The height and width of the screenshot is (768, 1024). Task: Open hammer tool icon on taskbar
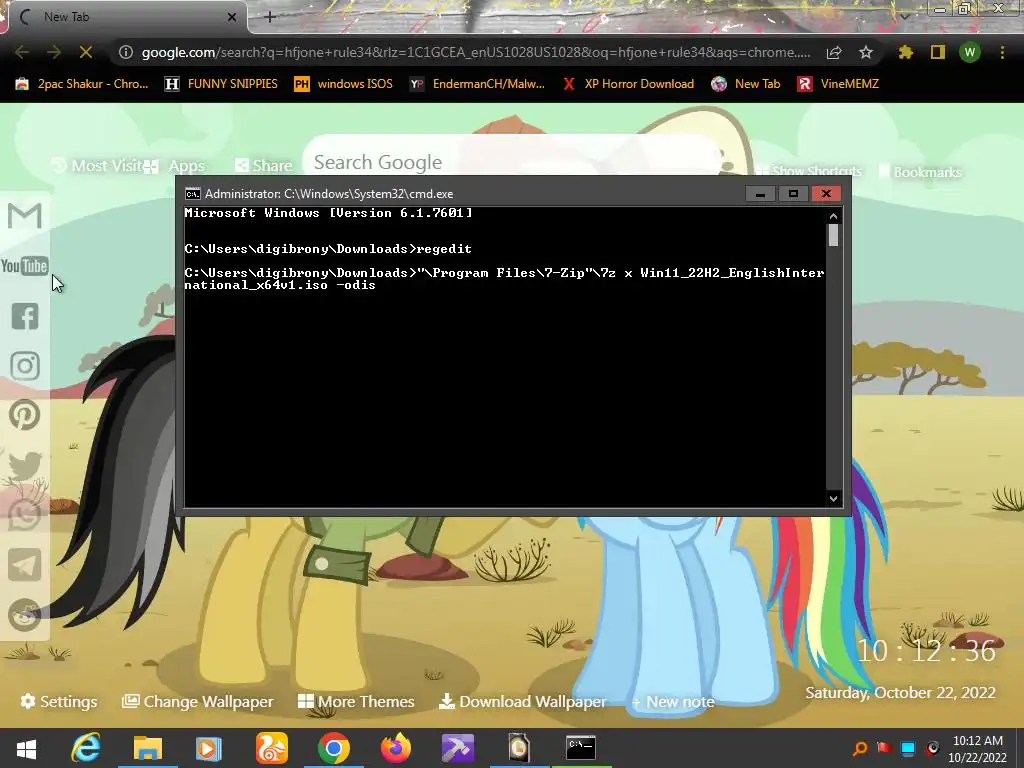pos(458,748)
